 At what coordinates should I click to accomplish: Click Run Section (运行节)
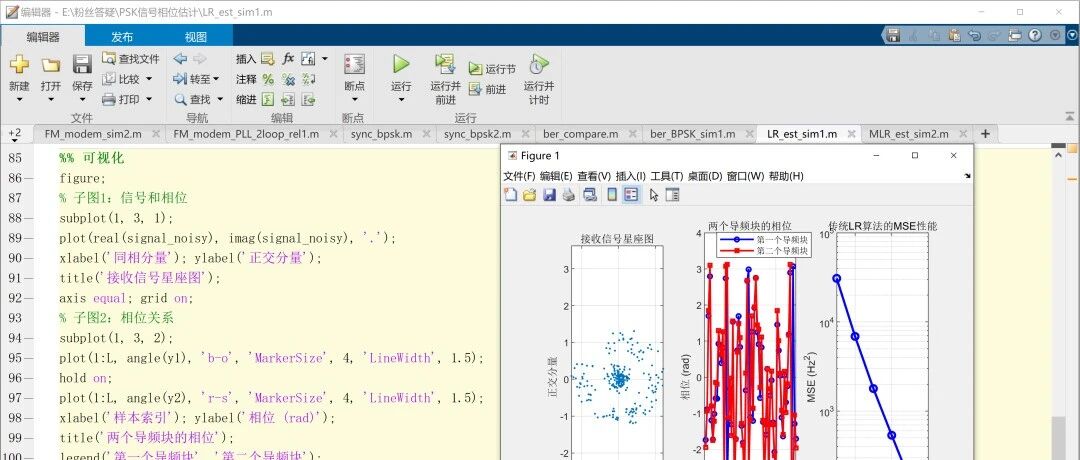point(492,69)
